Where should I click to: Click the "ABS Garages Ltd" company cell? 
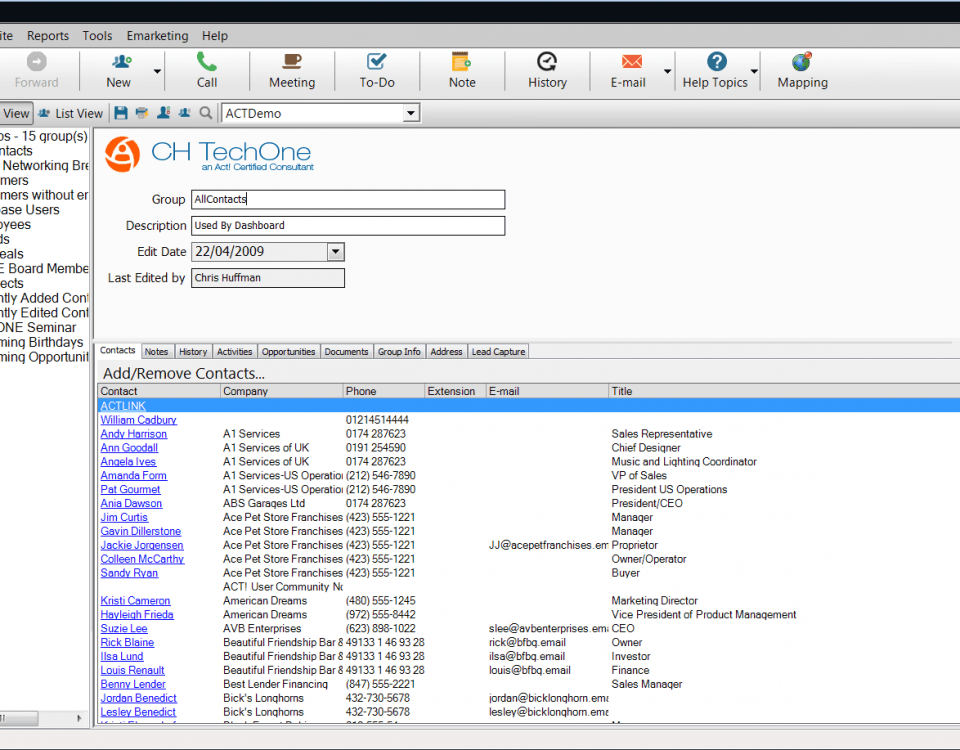coord(264,503)
